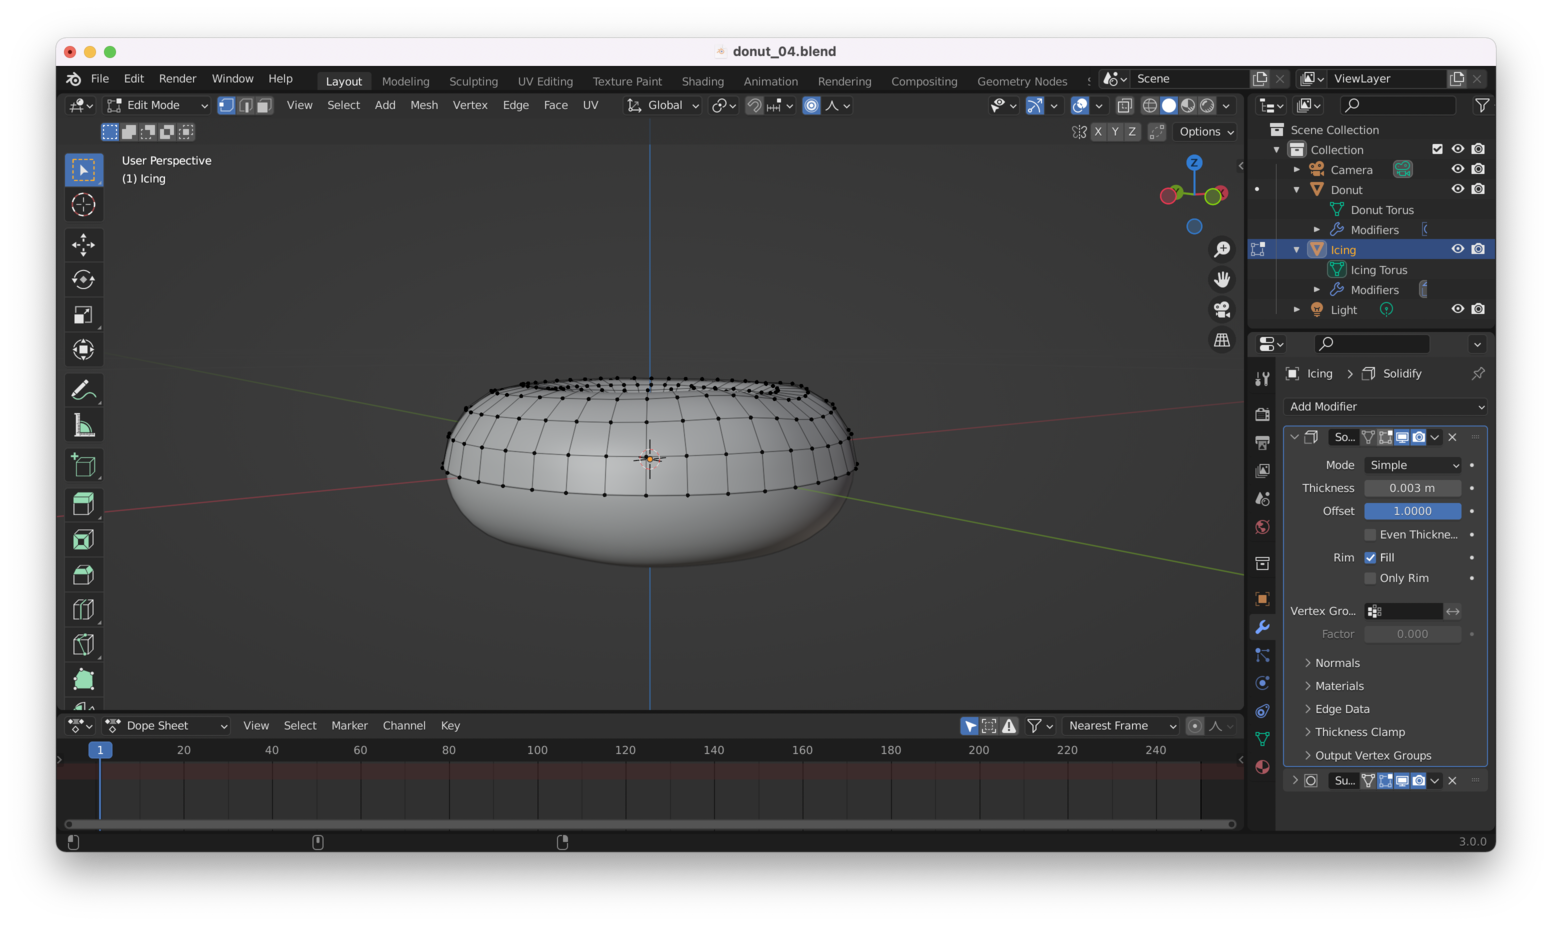Image resolution: width=1552 pixels, height=926 pixels.
Task: Choose the Measure tool
Action: 84,426
